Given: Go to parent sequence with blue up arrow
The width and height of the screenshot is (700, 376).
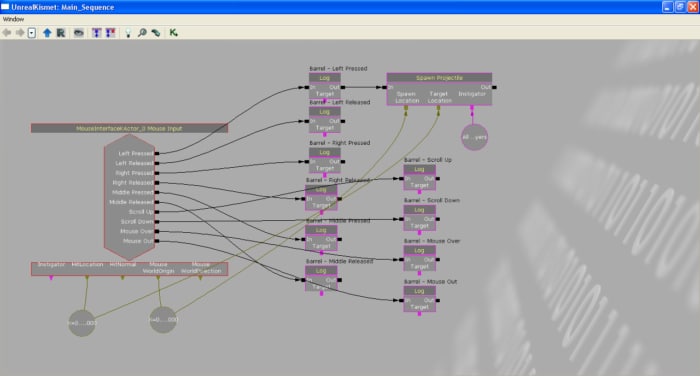Looking at the screenshot, I should pyautogui.click(x=47, y=33).
